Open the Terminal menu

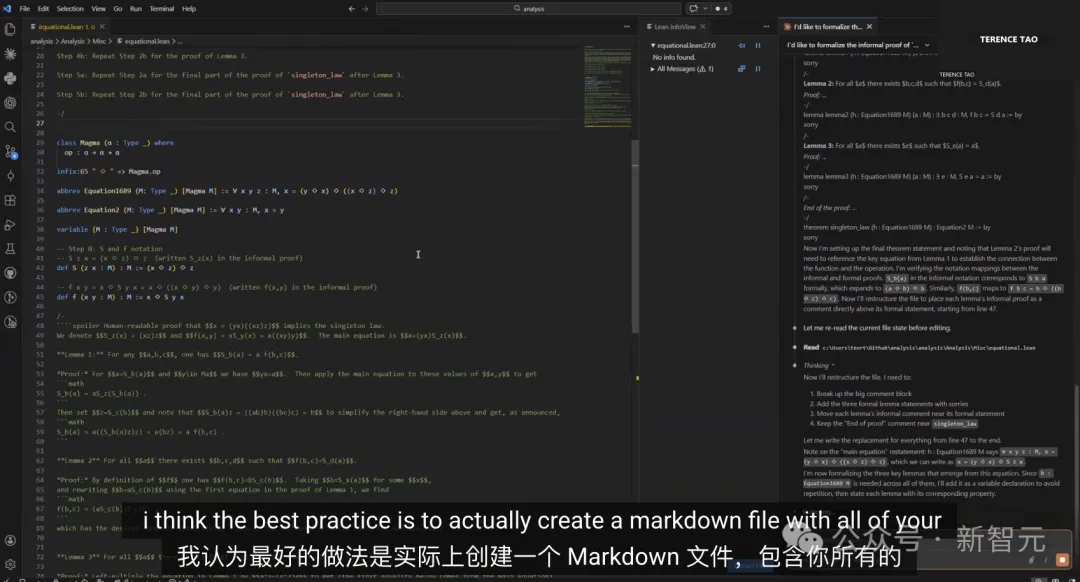click(161, 8)
